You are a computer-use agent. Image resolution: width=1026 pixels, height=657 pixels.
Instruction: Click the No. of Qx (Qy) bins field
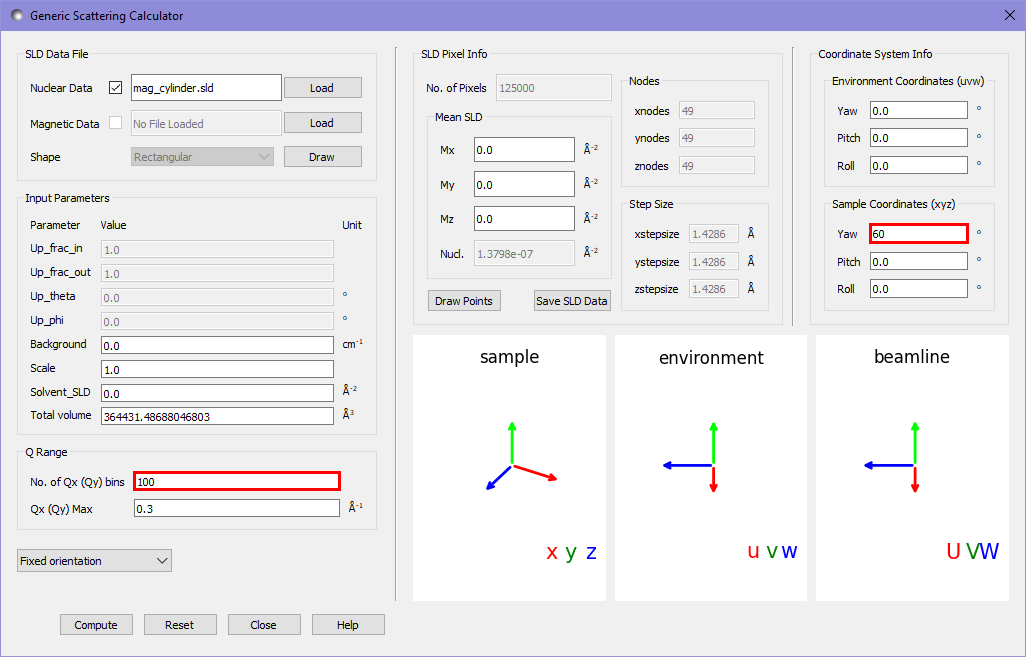coord(237,481)
